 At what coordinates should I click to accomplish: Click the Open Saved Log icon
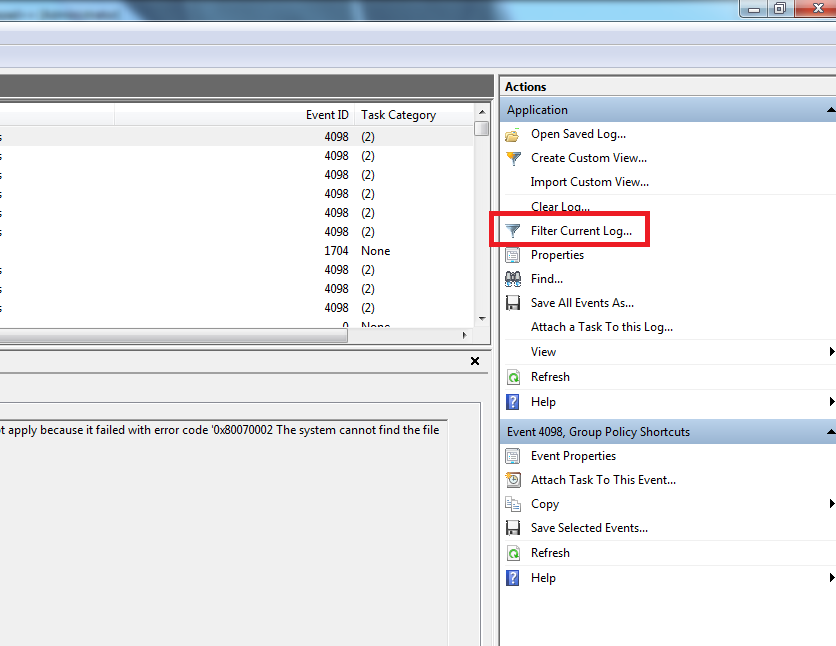coord(513,133)
